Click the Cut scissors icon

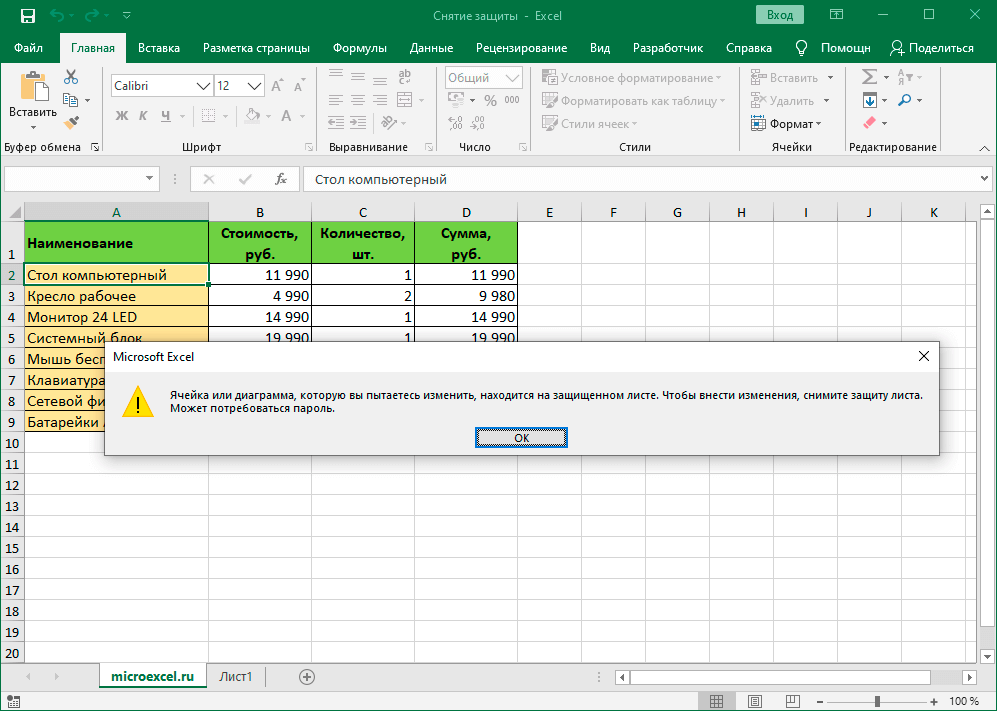point(71,78)
